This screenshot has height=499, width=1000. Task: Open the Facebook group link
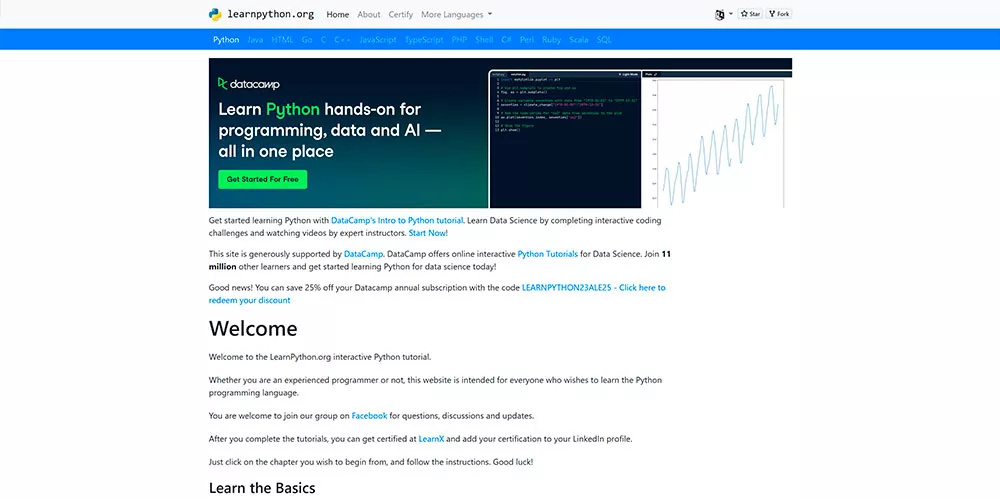pos(369,416)
